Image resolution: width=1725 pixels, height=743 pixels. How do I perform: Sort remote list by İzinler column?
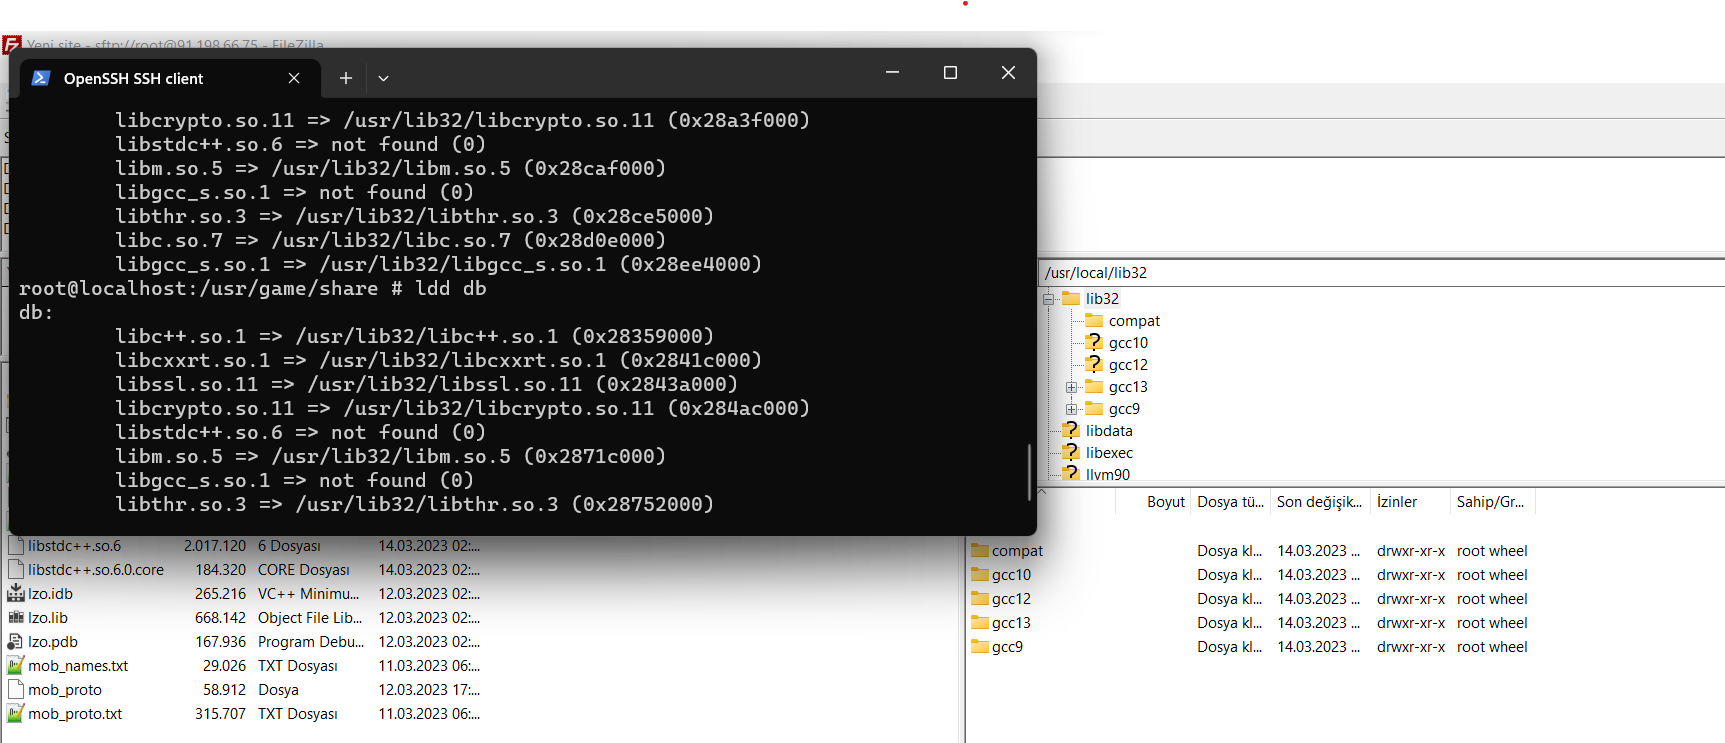pos(1409,502)
